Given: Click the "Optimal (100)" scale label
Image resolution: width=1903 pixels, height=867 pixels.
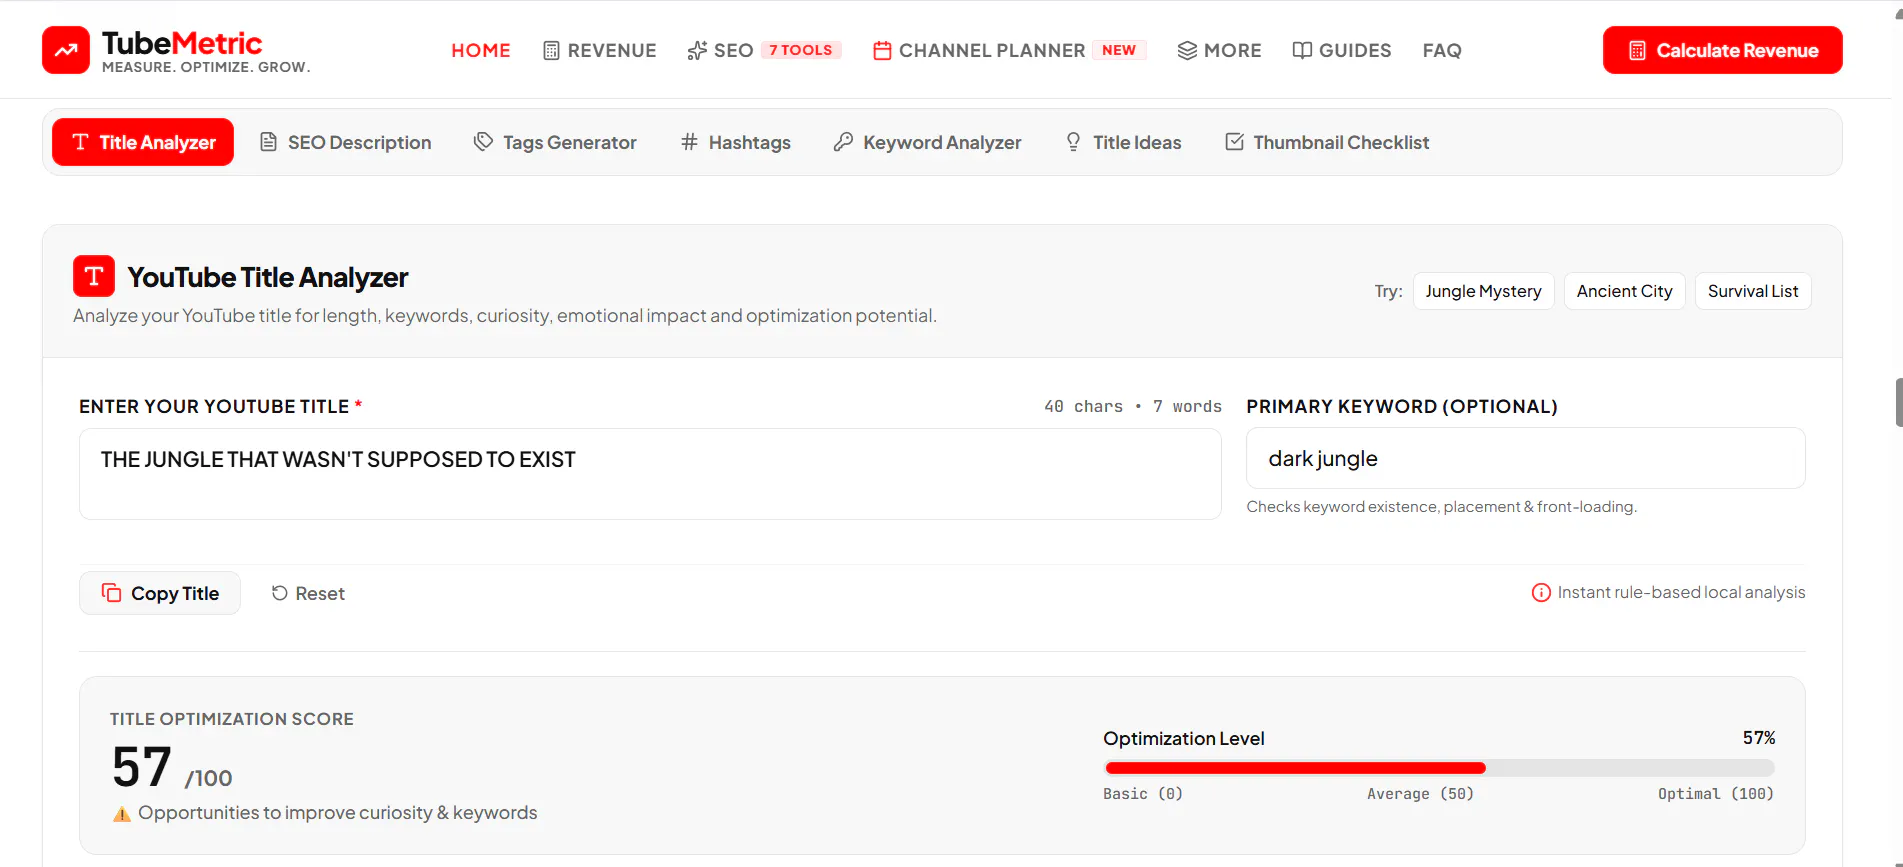Looking at the screenshot, I should tap(1716, 794).
